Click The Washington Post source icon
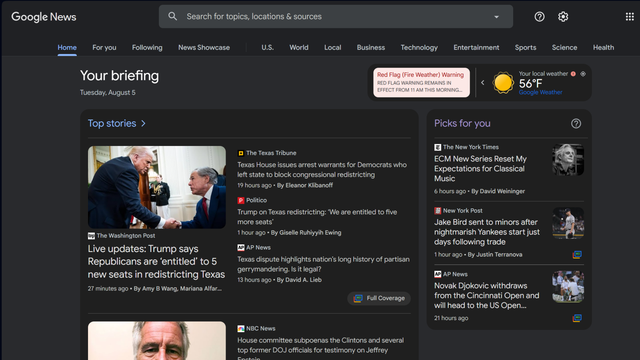 click(x=91, y=236)
